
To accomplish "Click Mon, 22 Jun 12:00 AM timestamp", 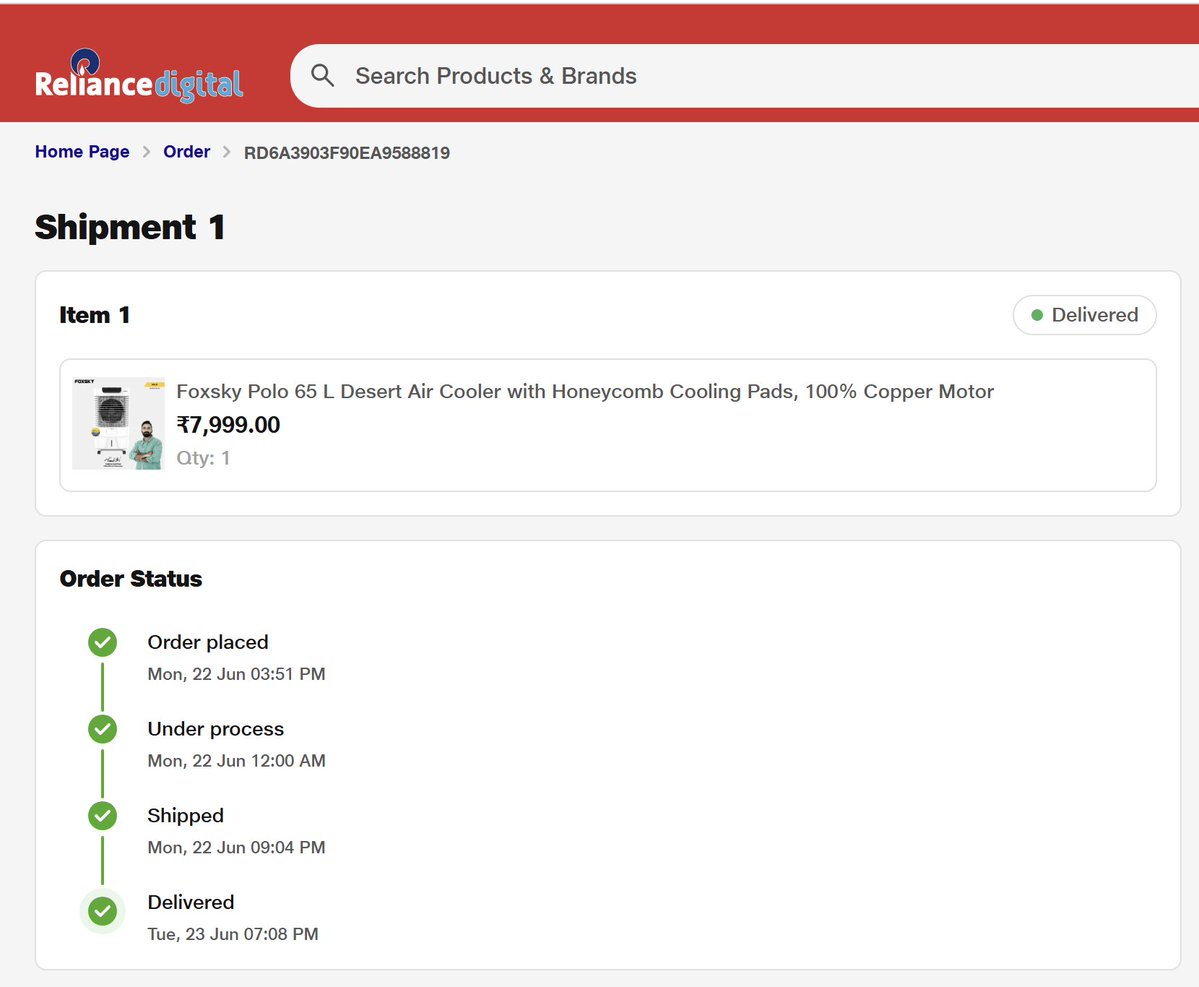I will (236, 761).
